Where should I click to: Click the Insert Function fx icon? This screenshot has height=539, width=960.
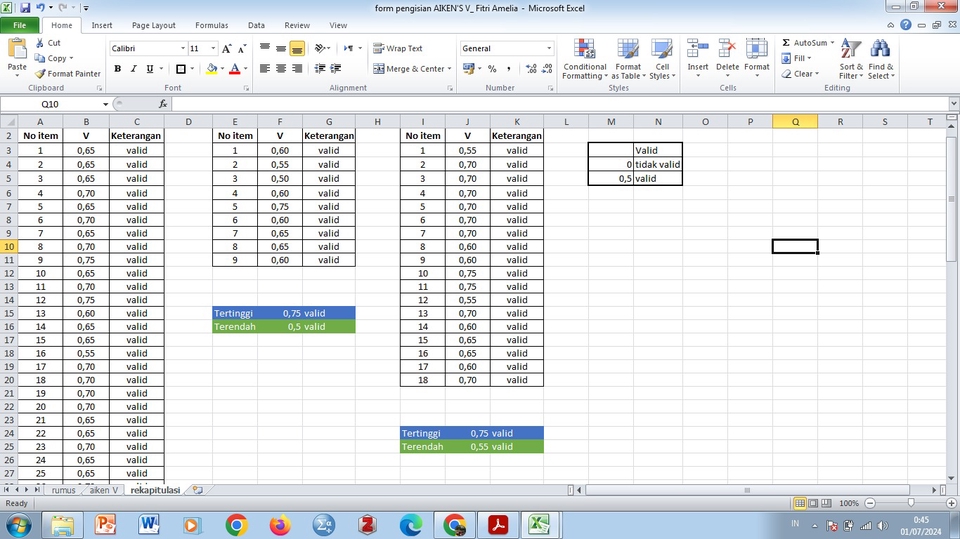(x=163, y=104)
